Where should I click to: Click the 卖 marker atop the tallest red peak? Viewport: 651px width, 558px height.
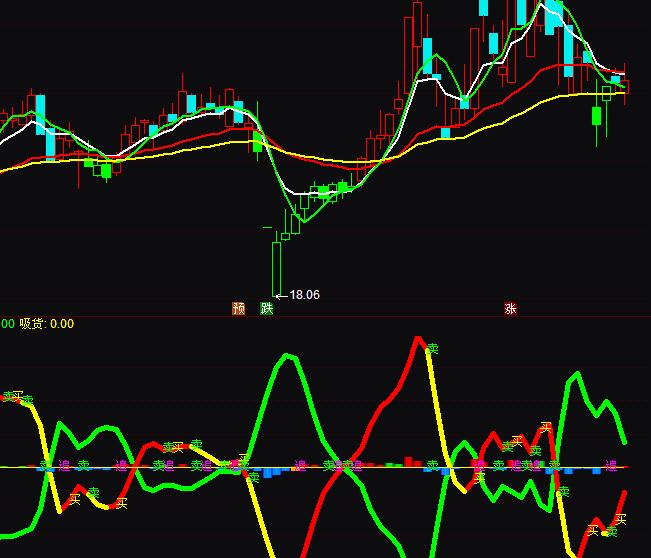432,349
